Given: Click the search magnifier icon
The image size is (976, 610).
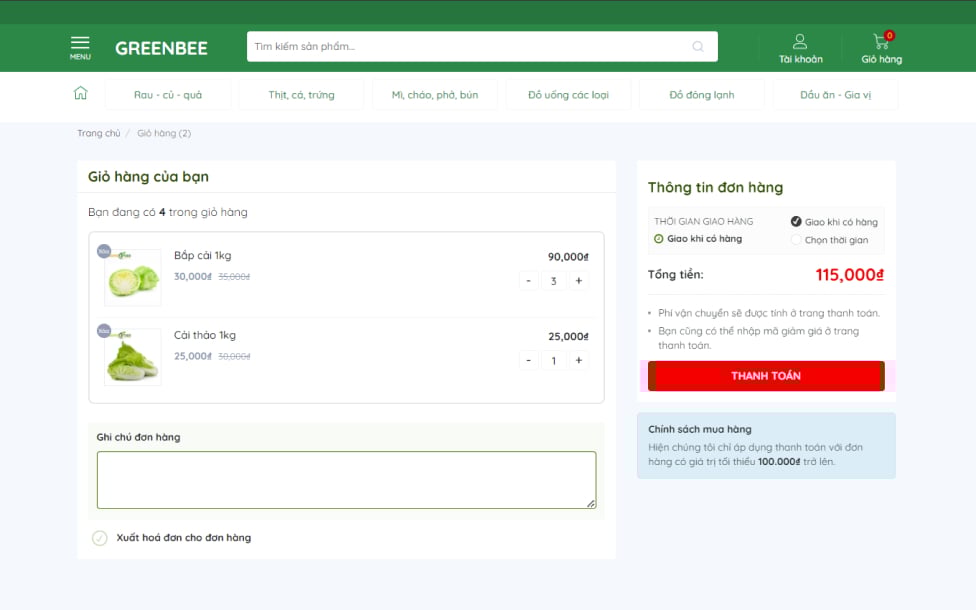Looking at the screenshot, I should click(698, 46).
